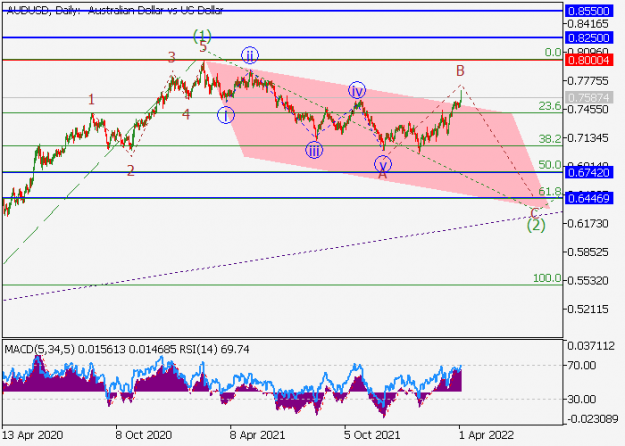Click the 0.037112 indicator scale value
Image resolution: width=625 pixels, height=446 pixels.
pos(591,346)
